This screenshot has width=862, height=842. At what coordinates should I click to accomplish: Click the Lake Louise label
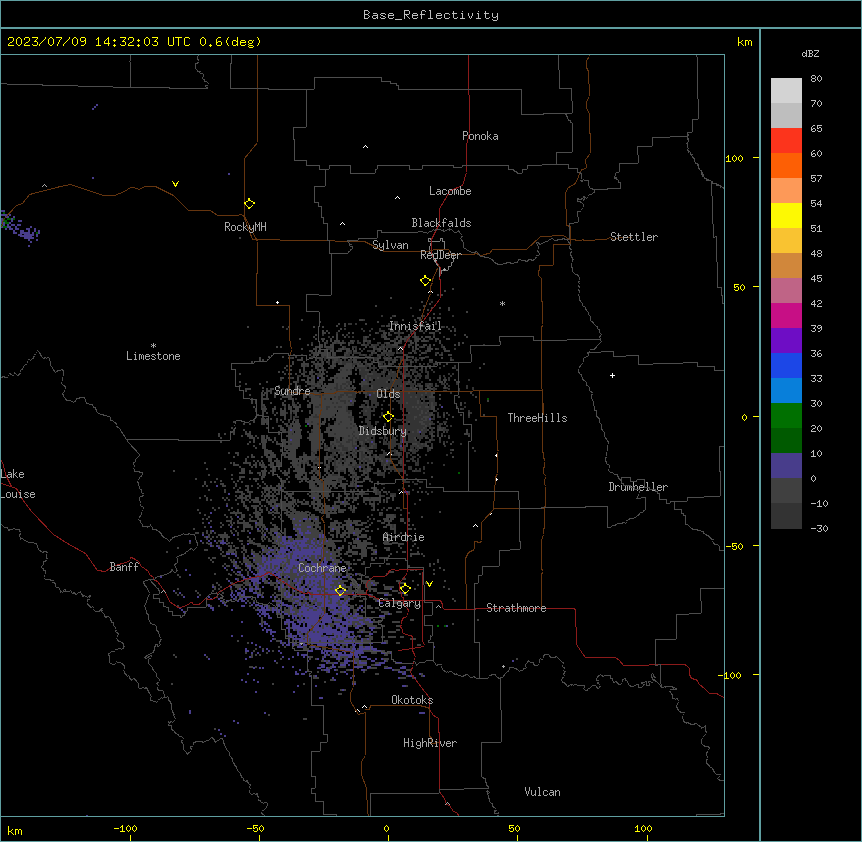tap(18, 484)
